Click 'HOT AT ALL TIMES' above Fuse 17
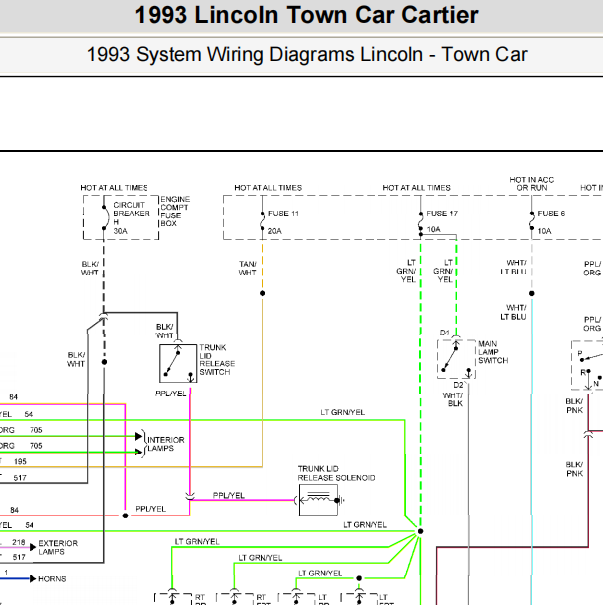 (416, 188)
